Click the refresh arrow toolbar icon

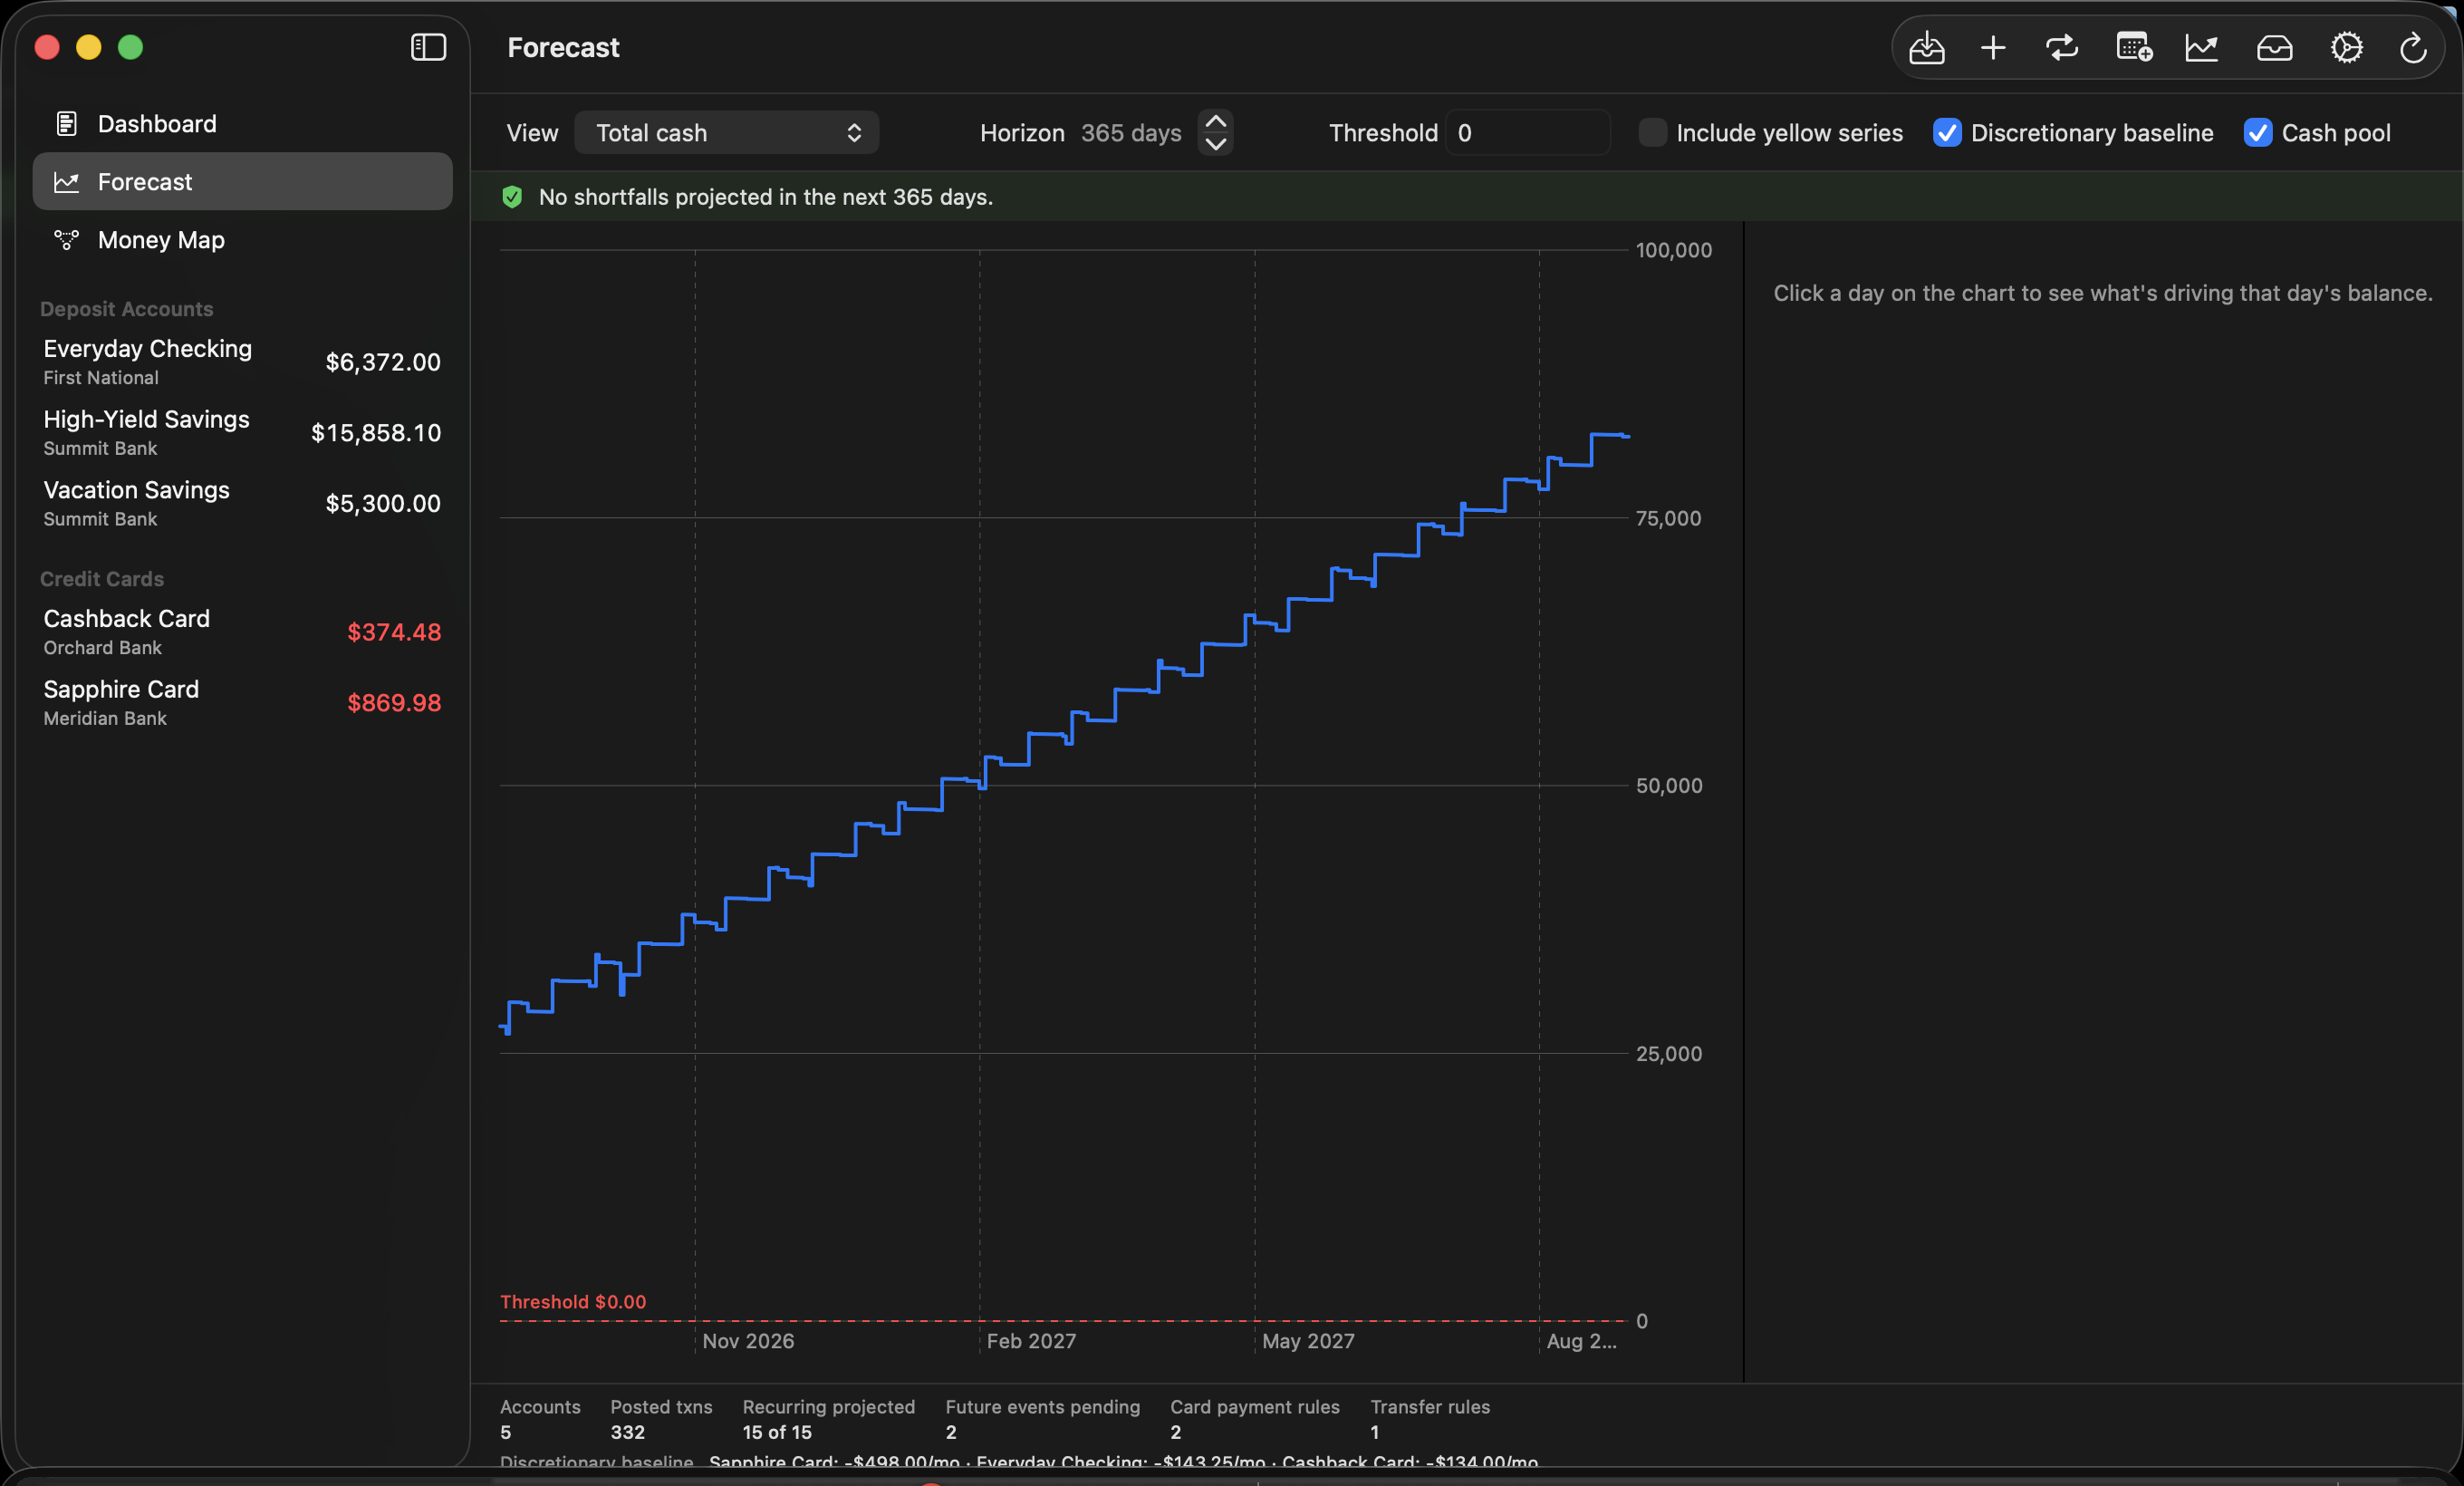point(2413,48)
